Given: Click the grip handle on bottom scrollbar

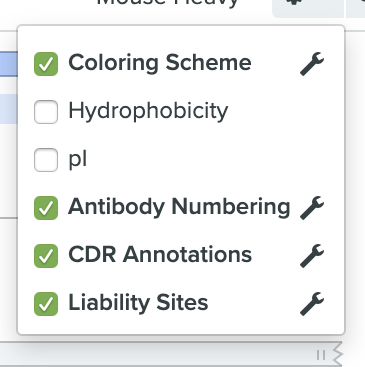Looking at the screenshot, I should pyautogui.click(x=321, y=355).
